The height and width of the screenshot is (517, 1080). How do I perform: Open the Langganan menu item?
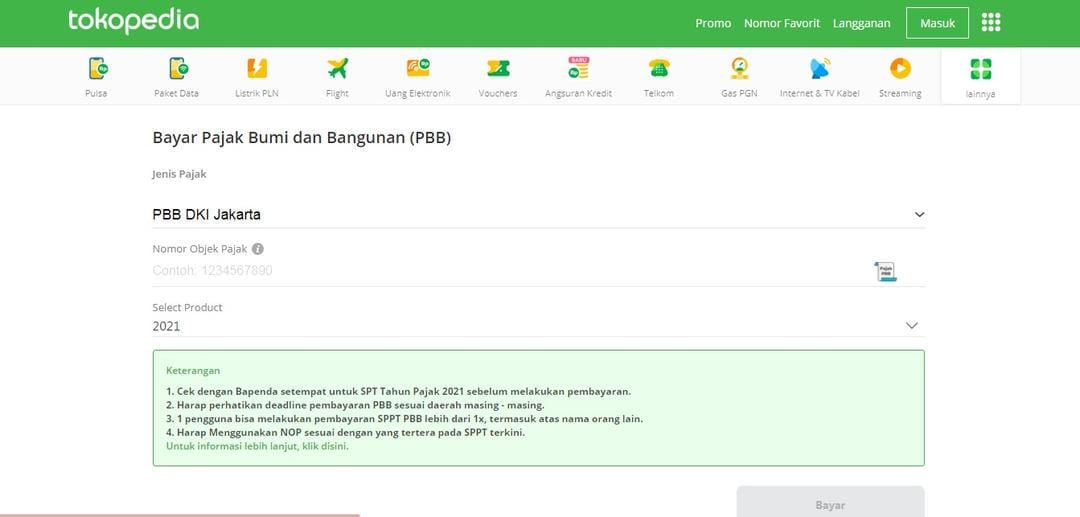pyautogui.click(x=861, y=23)
